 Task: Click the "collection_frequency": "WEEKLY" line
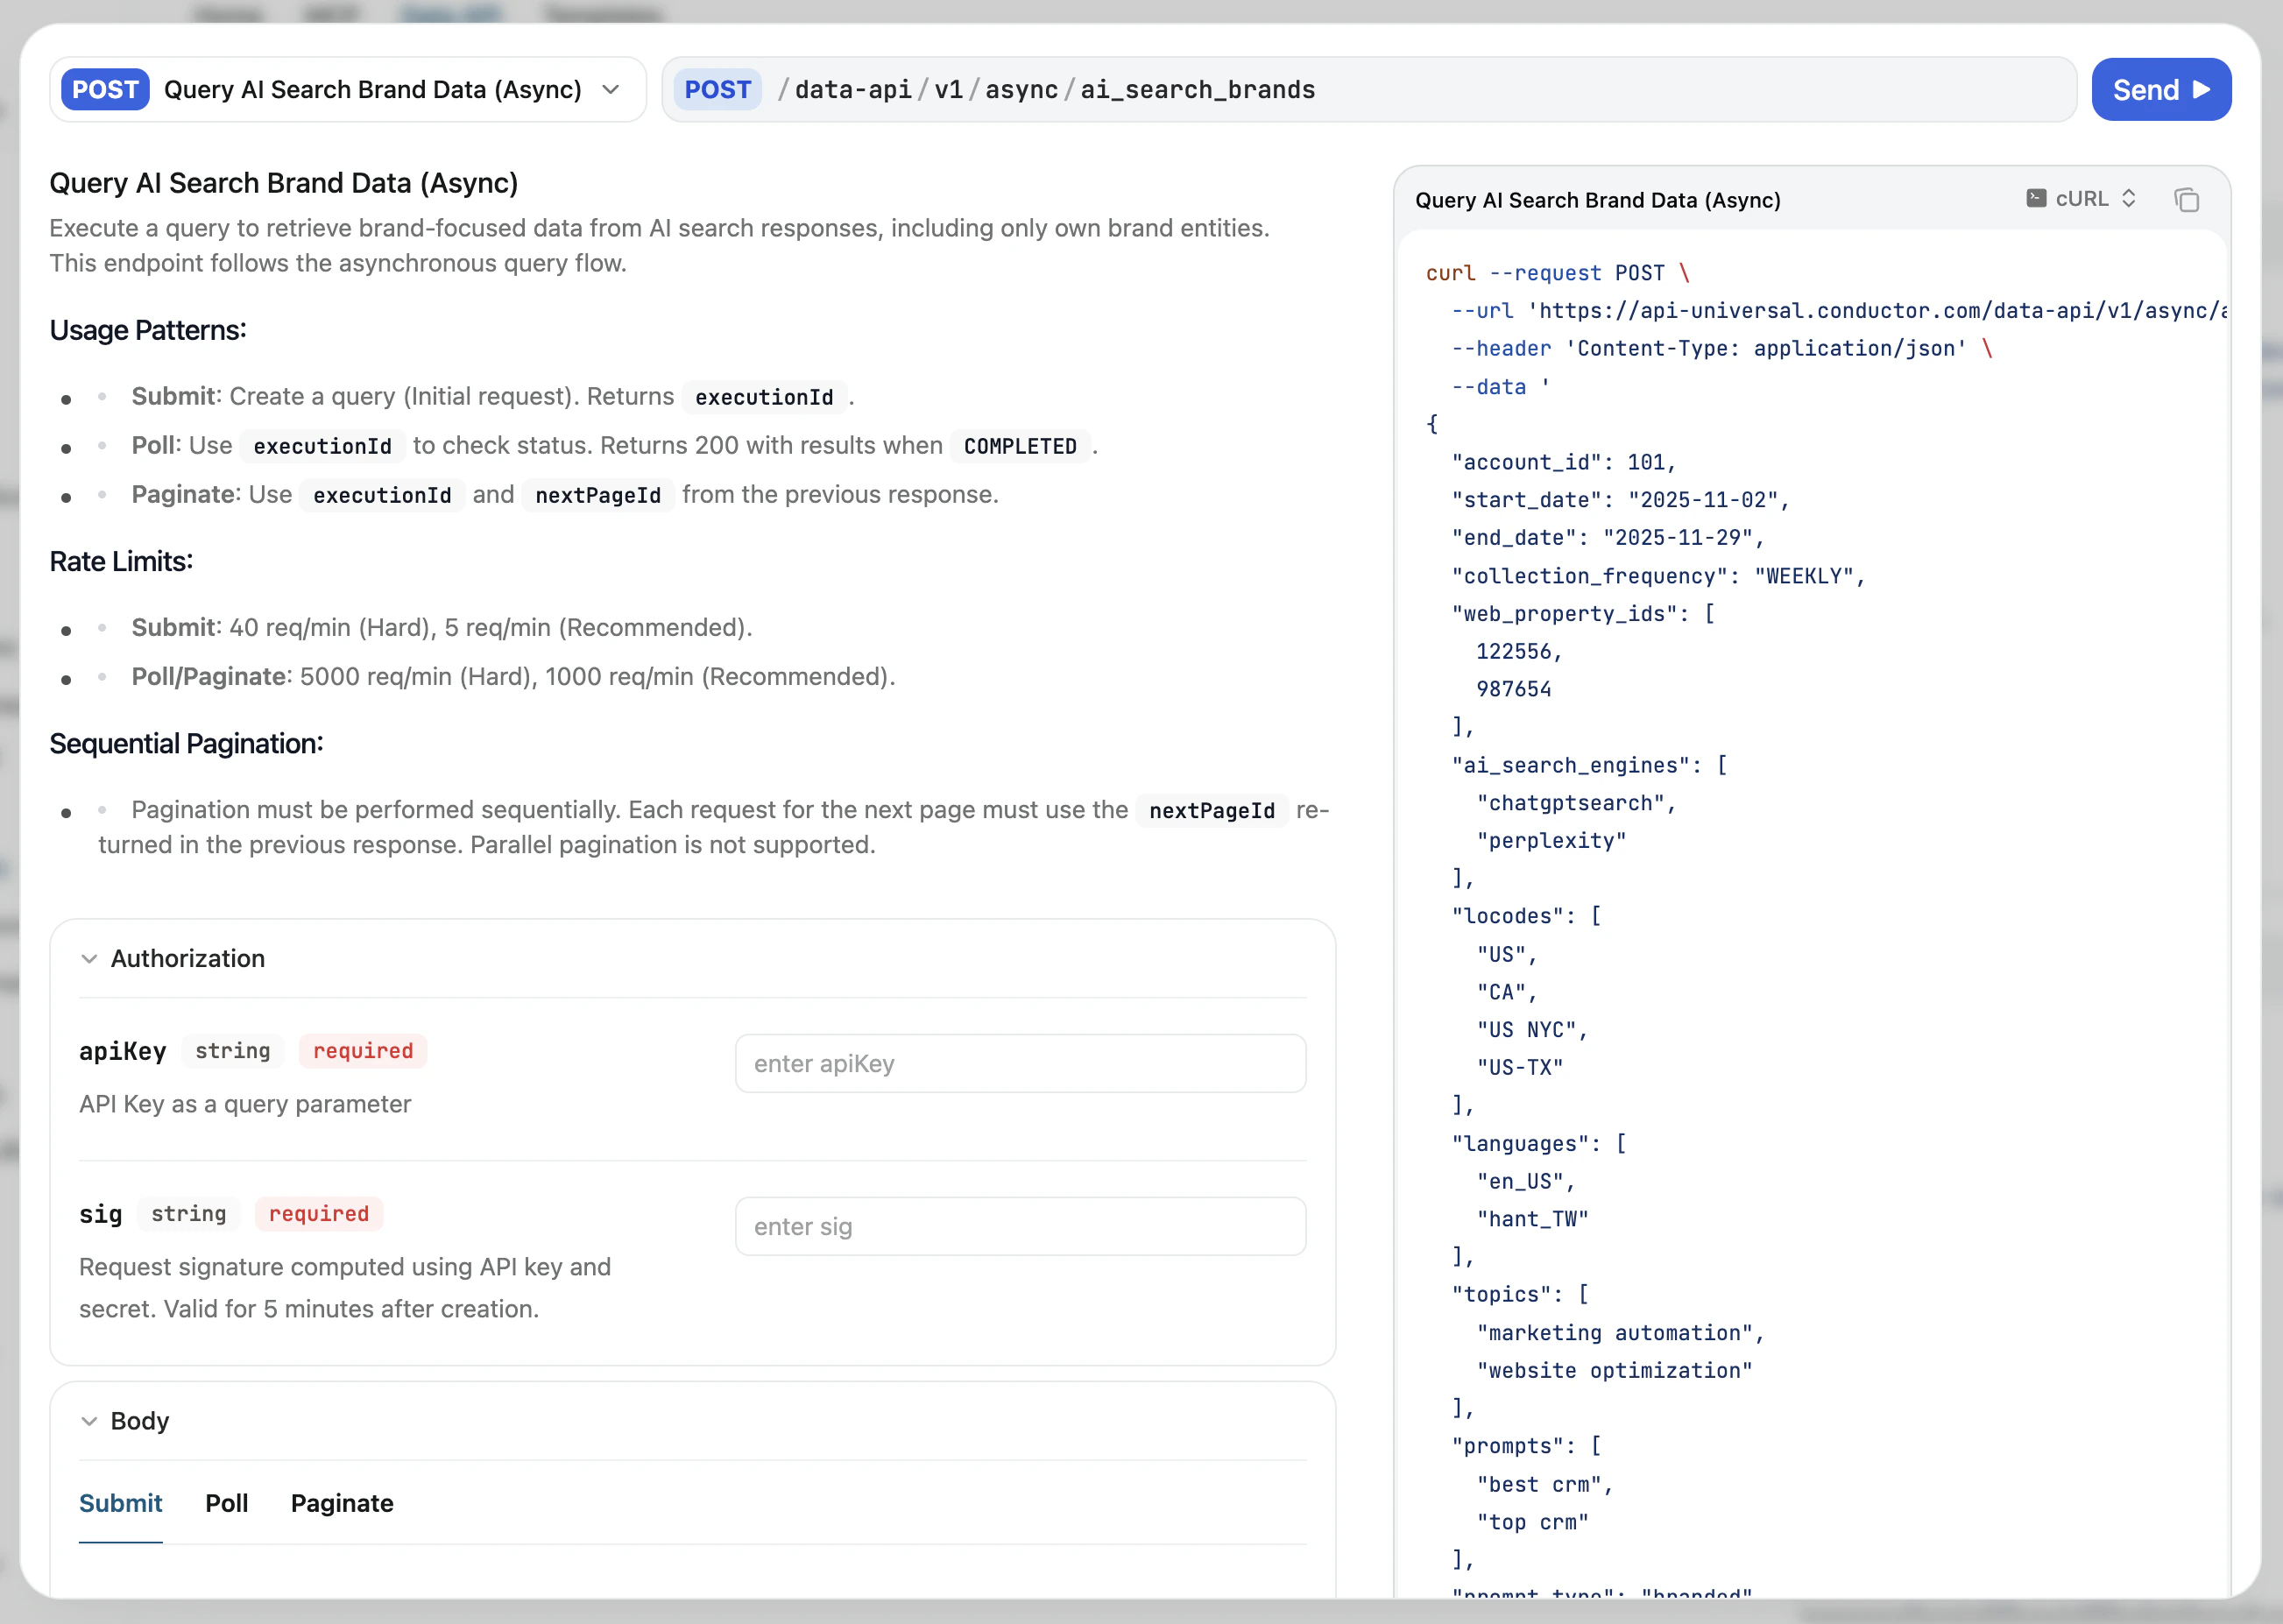pyautogui.click(x=1658, y=576)
